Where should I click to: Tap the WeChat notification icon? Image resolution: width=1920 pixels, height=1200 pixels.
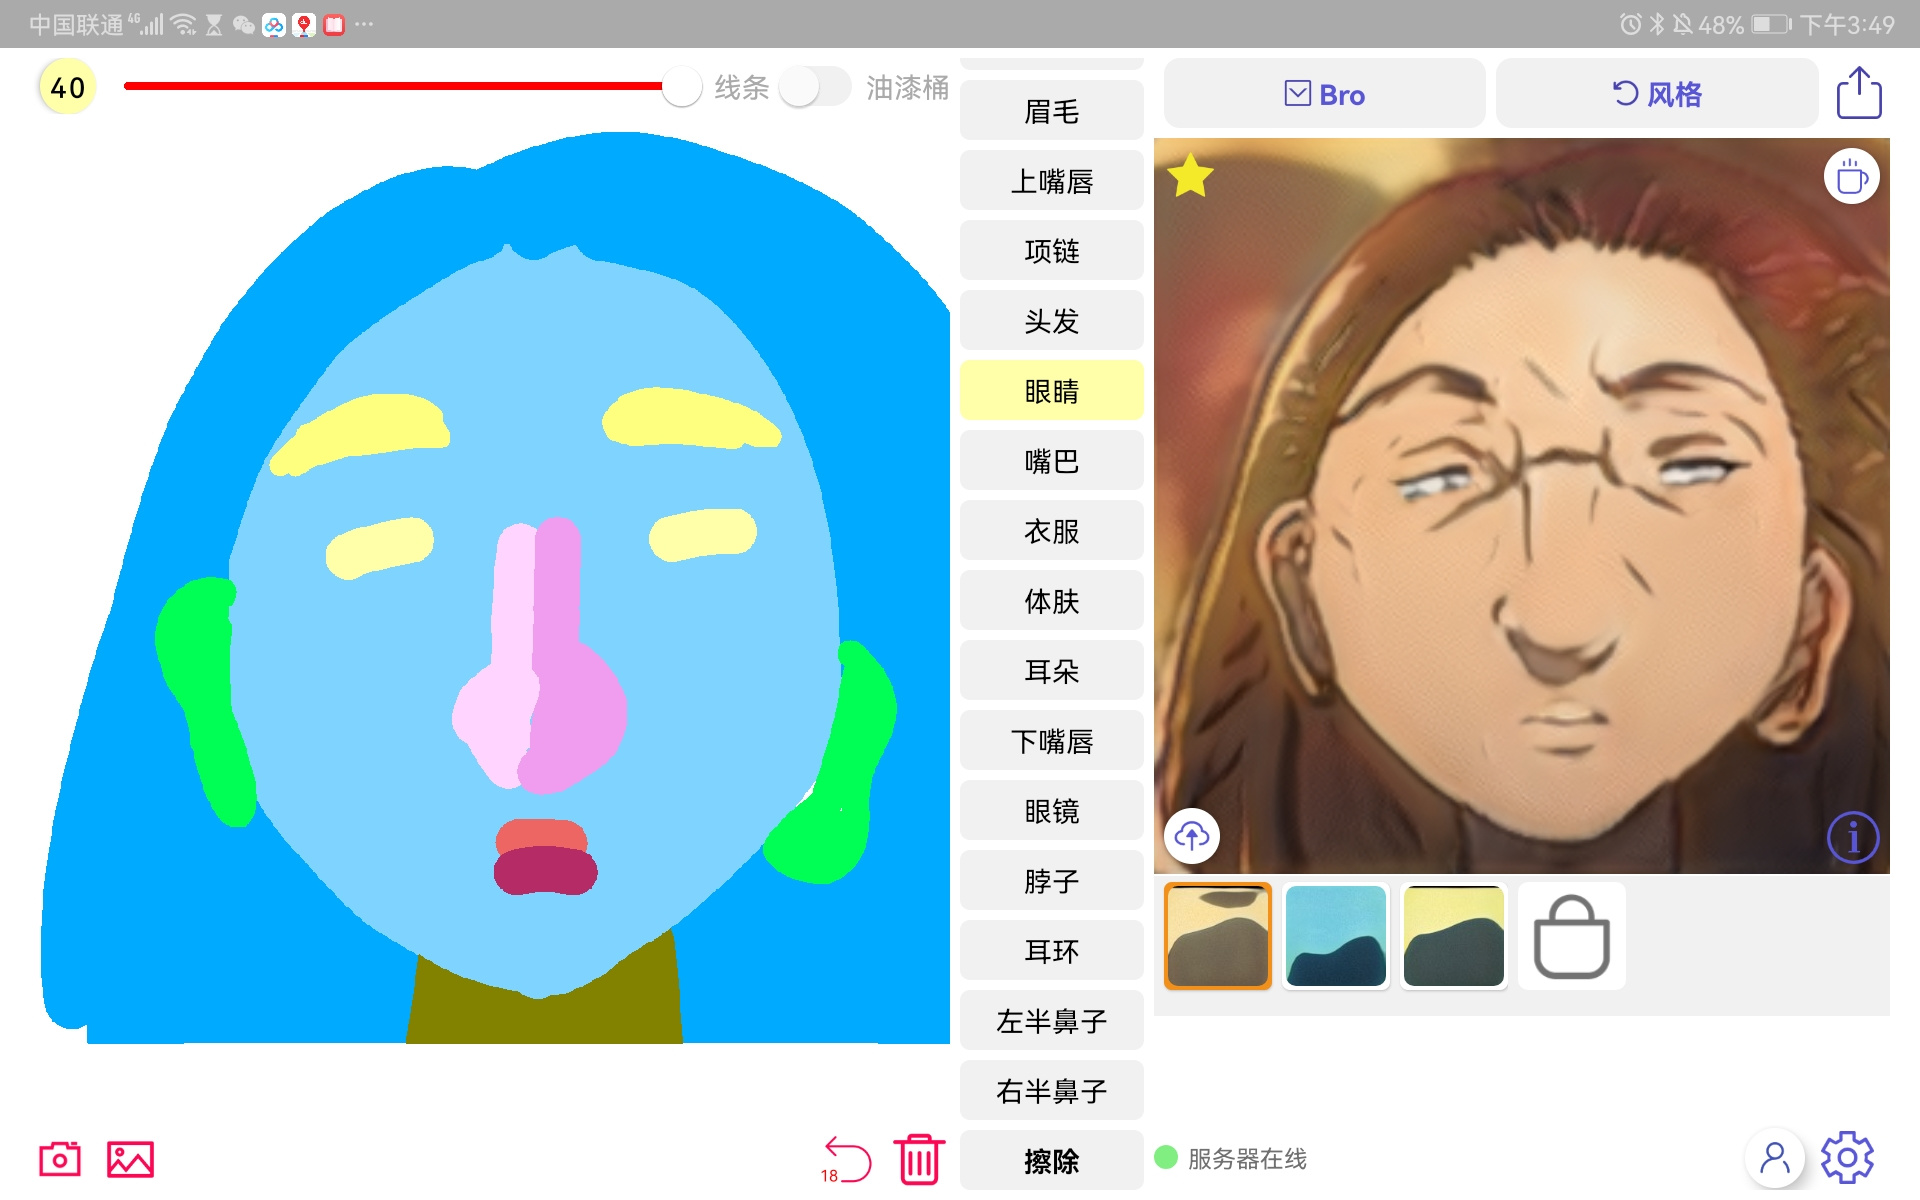(243, 24)
